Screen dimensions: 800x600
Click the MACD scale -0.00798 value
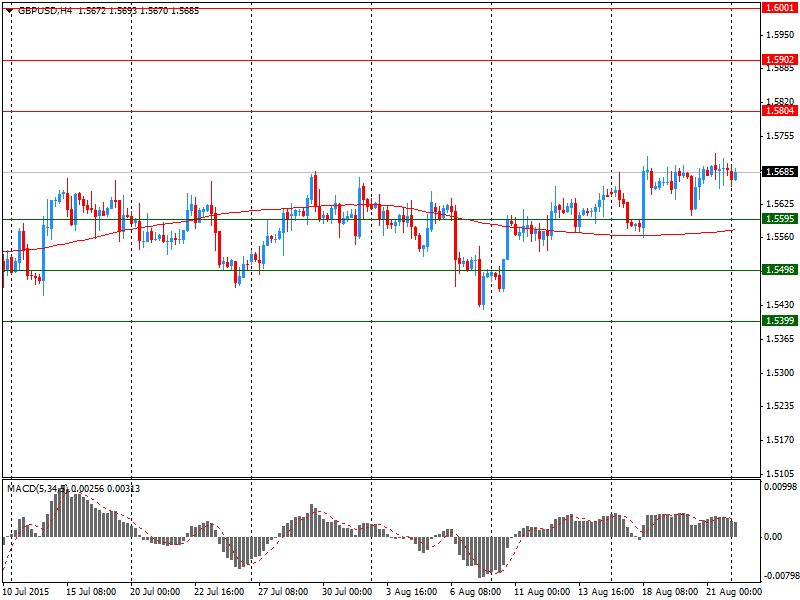point(780,576)
